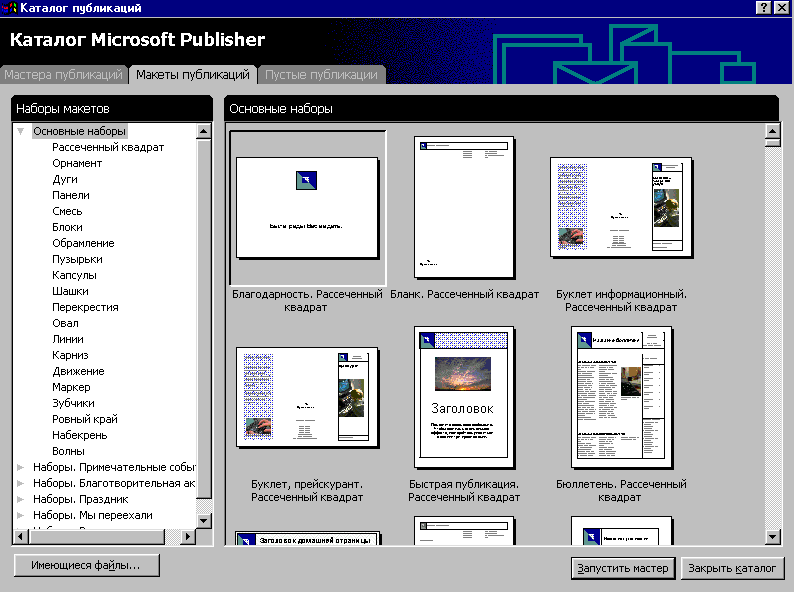The image size is (794, 592).
Task: Pick Карниз design set
Action: coord(70,355)
